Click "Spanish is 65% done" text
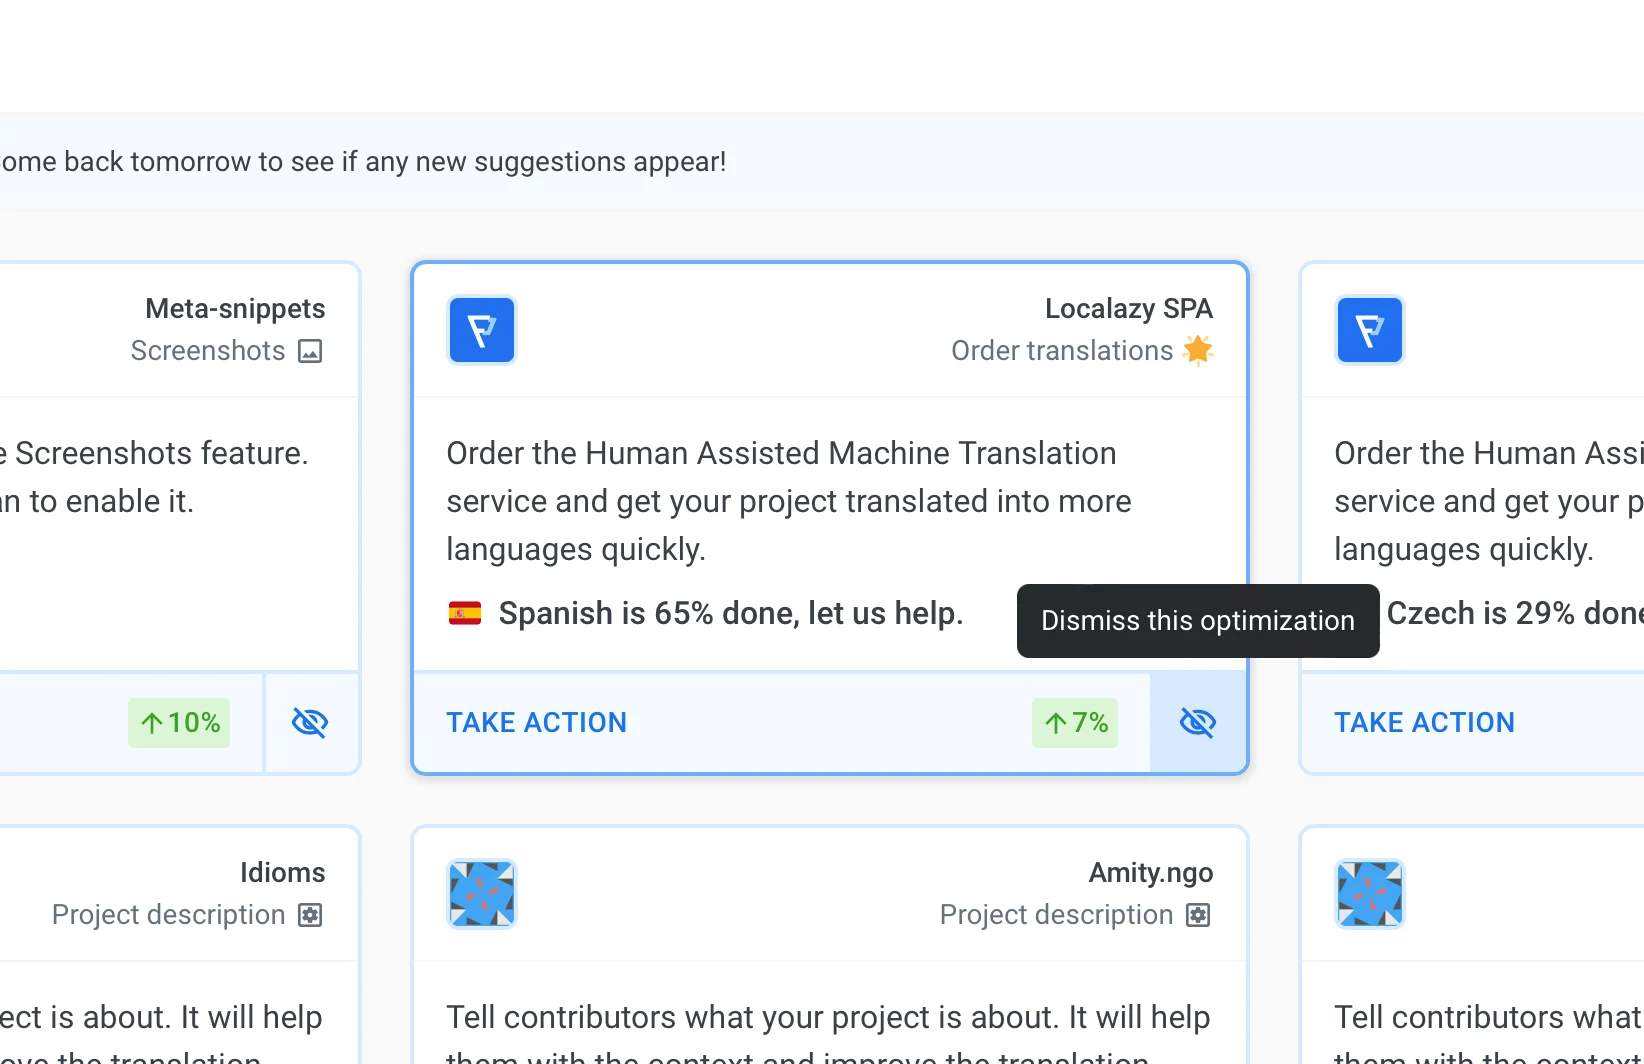Viewport: 1644px width, 1064px height. coord(730,613)
